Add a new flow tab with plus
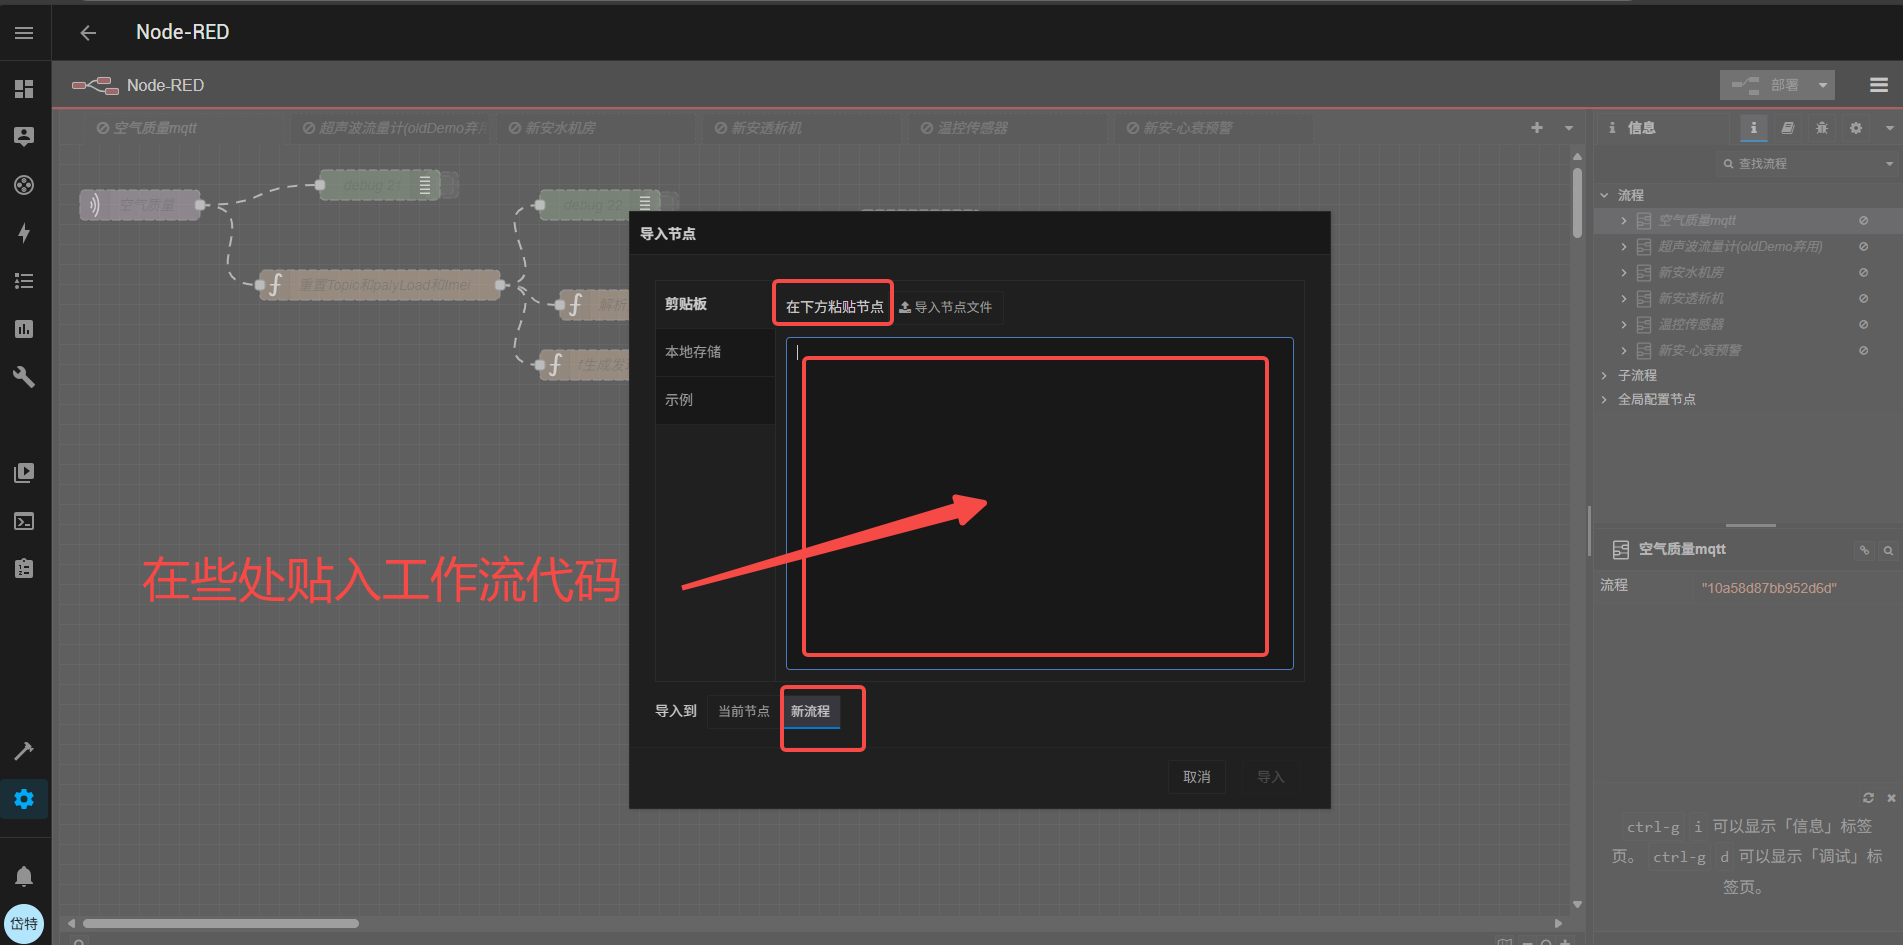 1537,128
